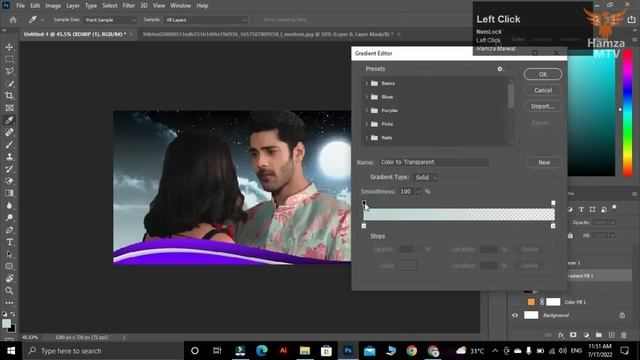The image size is (640, 360).
Task: Select the Eraser tool
Action: (x=9, y=181)
